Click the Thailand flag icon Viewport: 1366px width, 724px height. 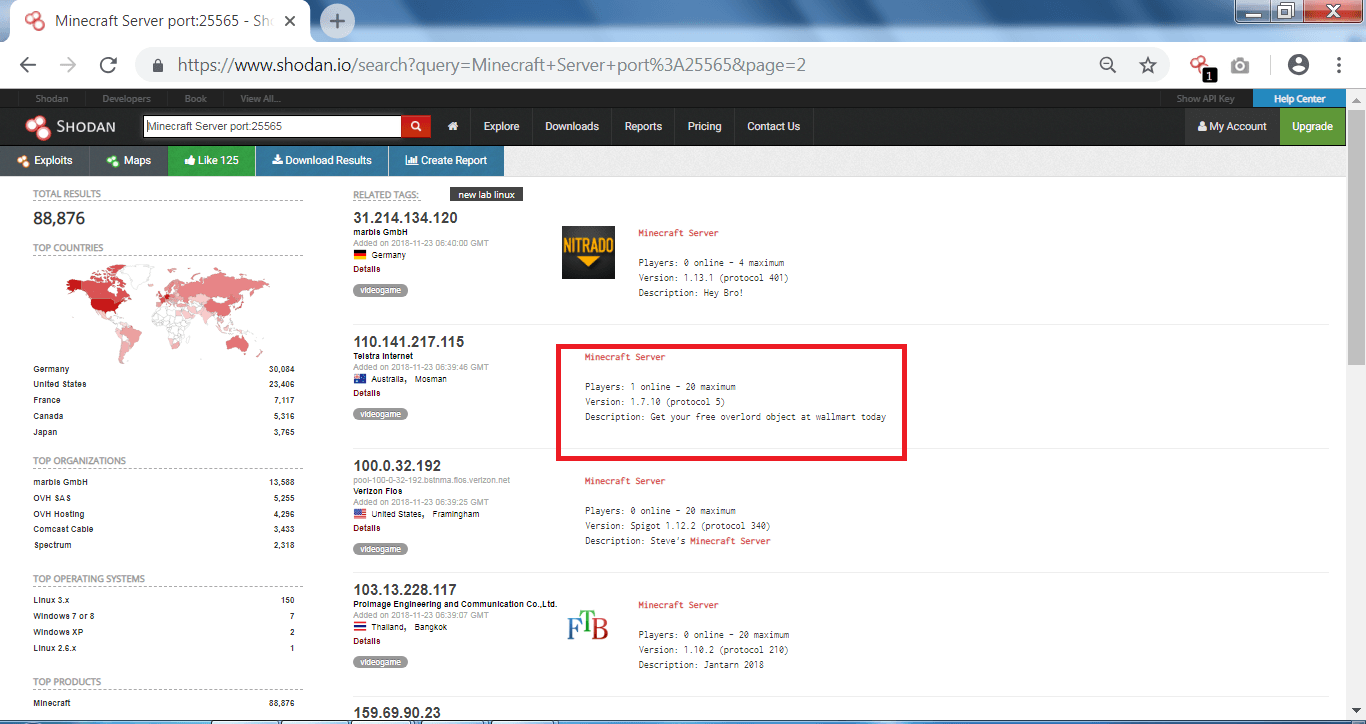click(x=360, y=627)
